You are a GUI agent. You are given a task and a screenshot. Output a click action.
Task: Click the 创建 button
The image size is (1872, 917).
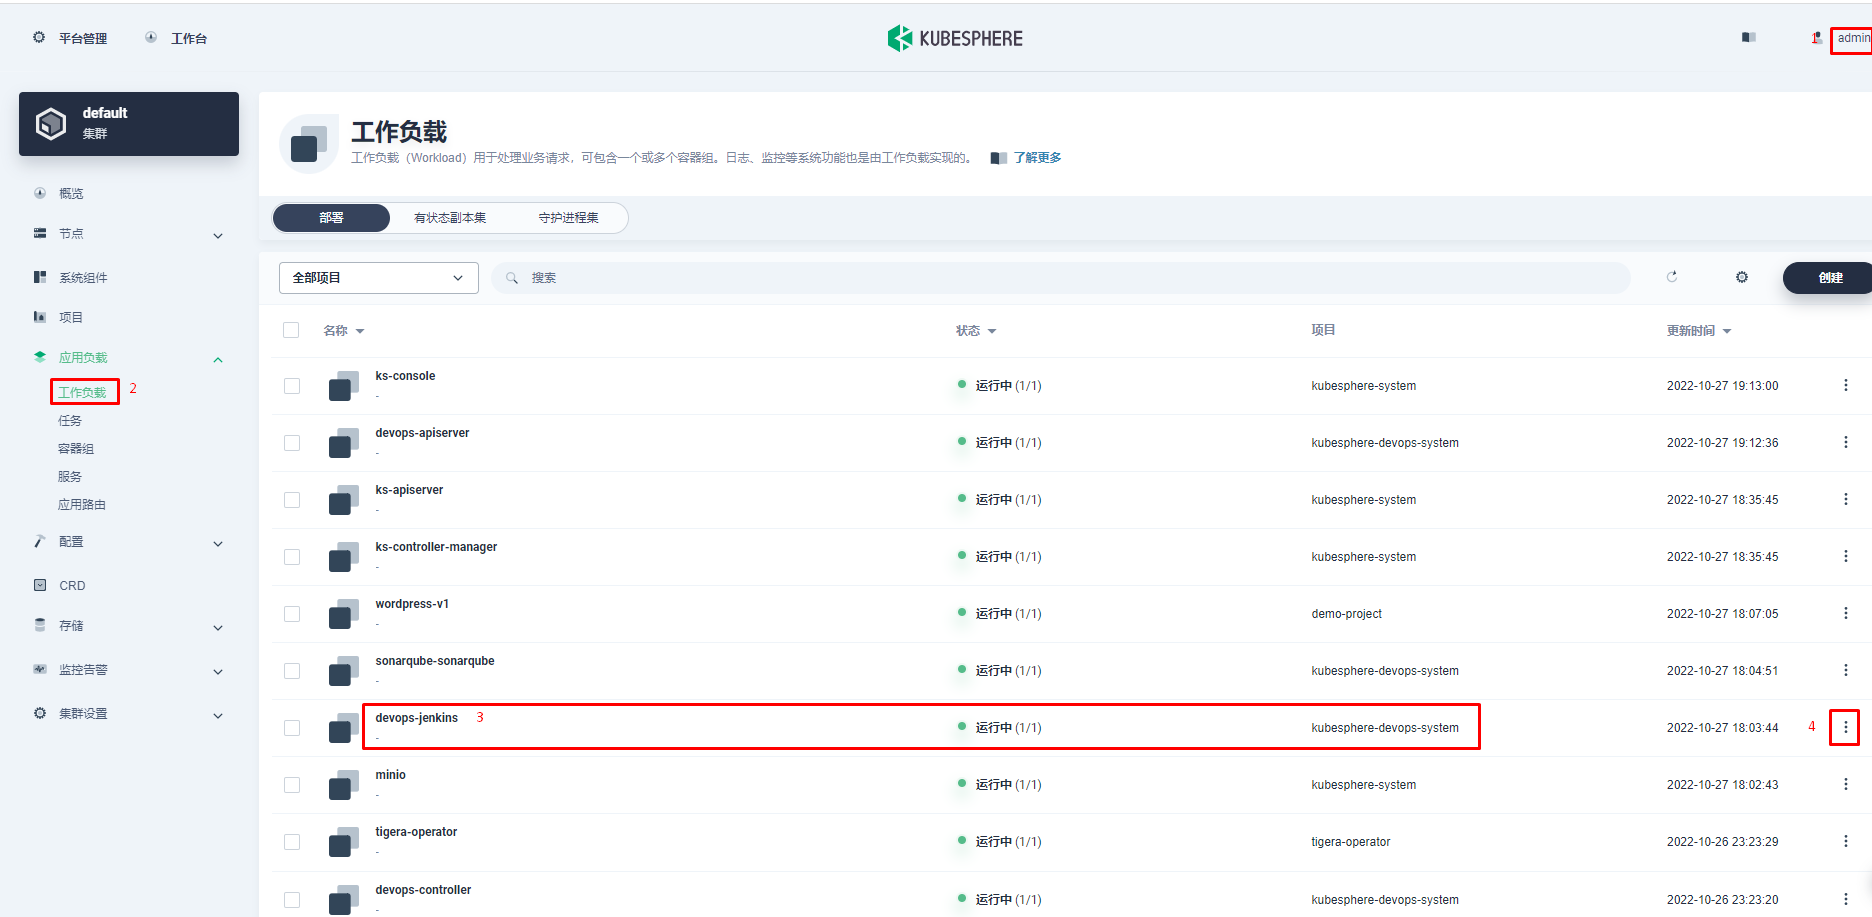tap(1829, 278)
